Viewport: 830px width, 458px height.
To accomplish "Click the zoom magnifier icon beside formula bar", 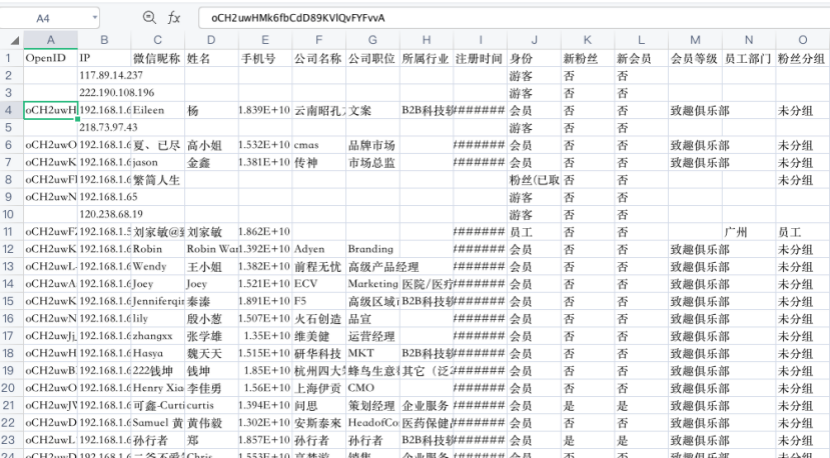I will click(x=150, y=17).
